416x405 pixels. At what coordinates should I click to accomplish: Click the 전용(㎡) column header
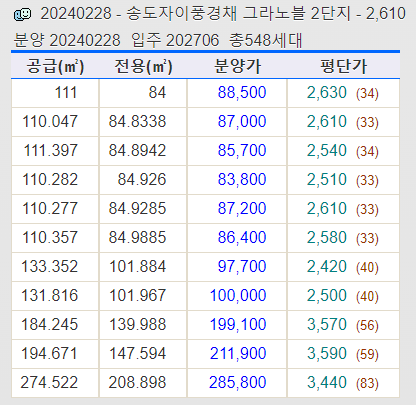(143, 66)
